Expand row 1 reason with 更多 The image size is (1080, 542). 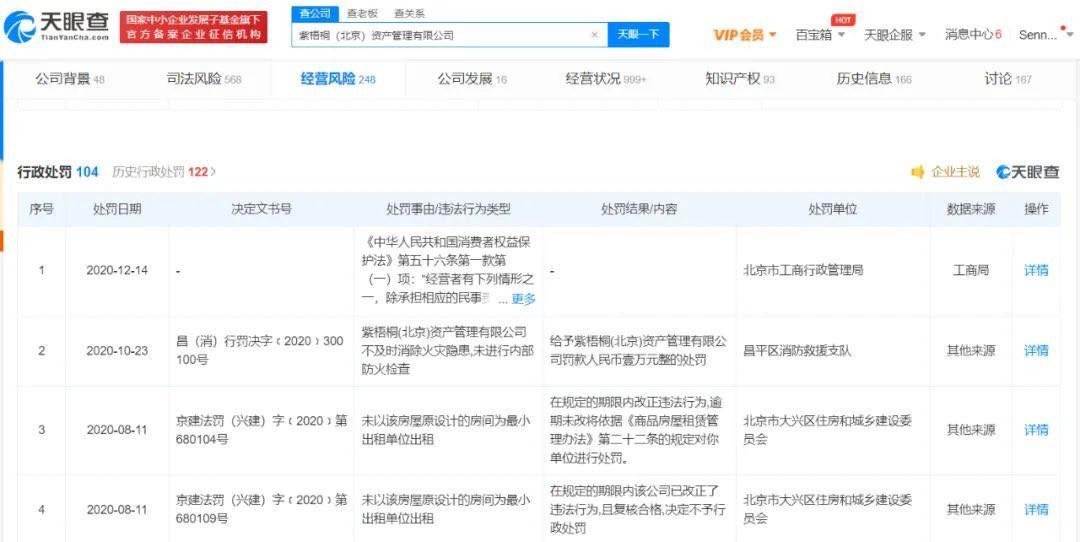click(523, 300)
